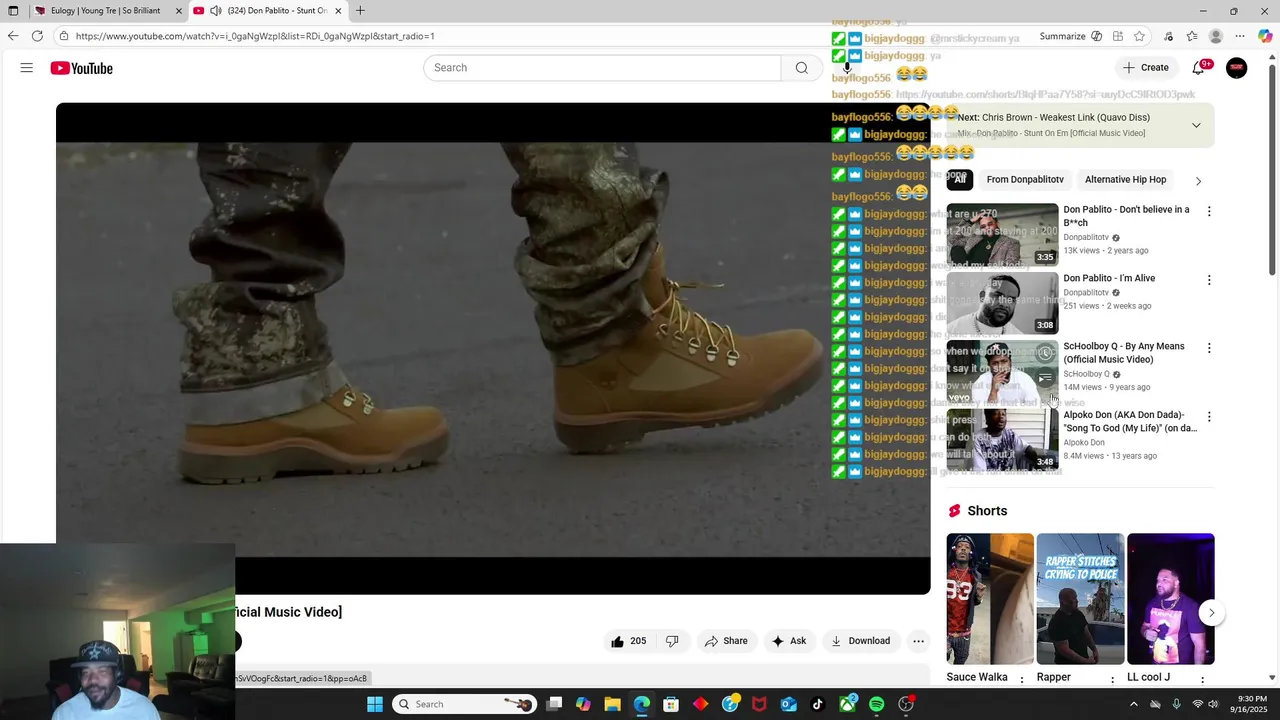Screen dimensions: 1280x720
Task: Open Edge media control music icon
Action: point(1168,36)
